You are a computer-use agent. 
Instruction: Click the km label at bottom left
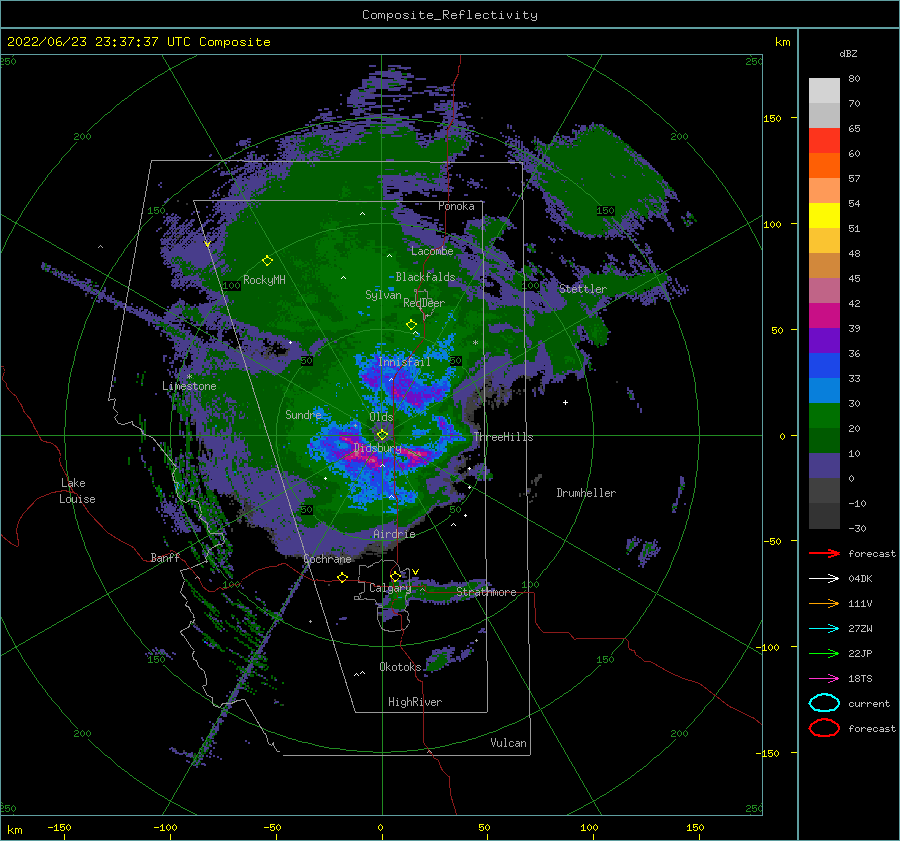click(15, 830)
